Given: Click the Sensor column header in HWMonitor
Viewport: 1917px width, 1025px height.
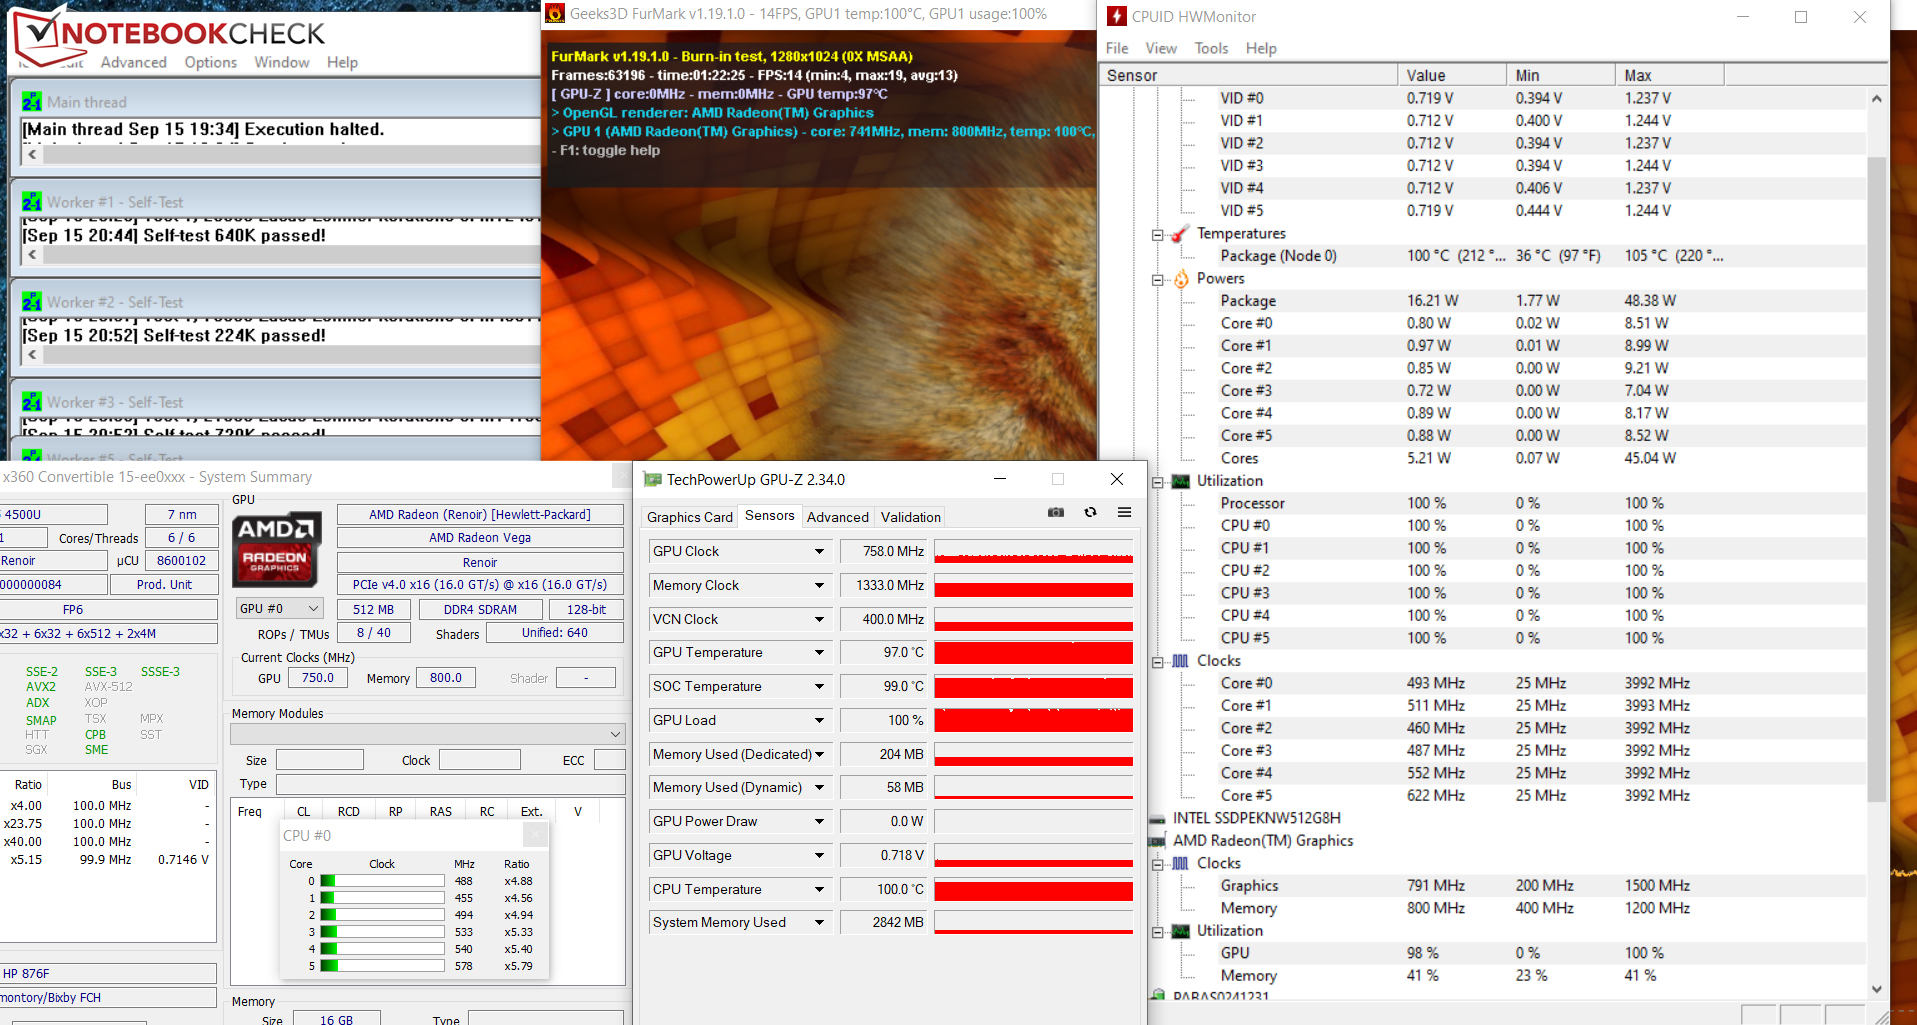Looking at the screenshot, I should pos(1248,75).
